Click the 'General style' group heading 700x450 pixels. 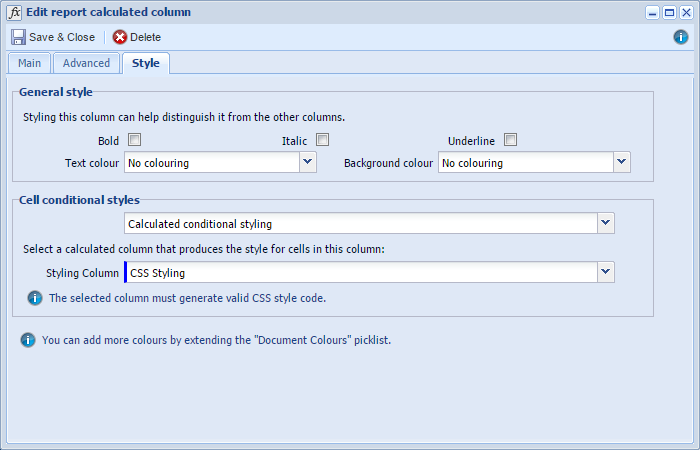click(x=56, y=92)
